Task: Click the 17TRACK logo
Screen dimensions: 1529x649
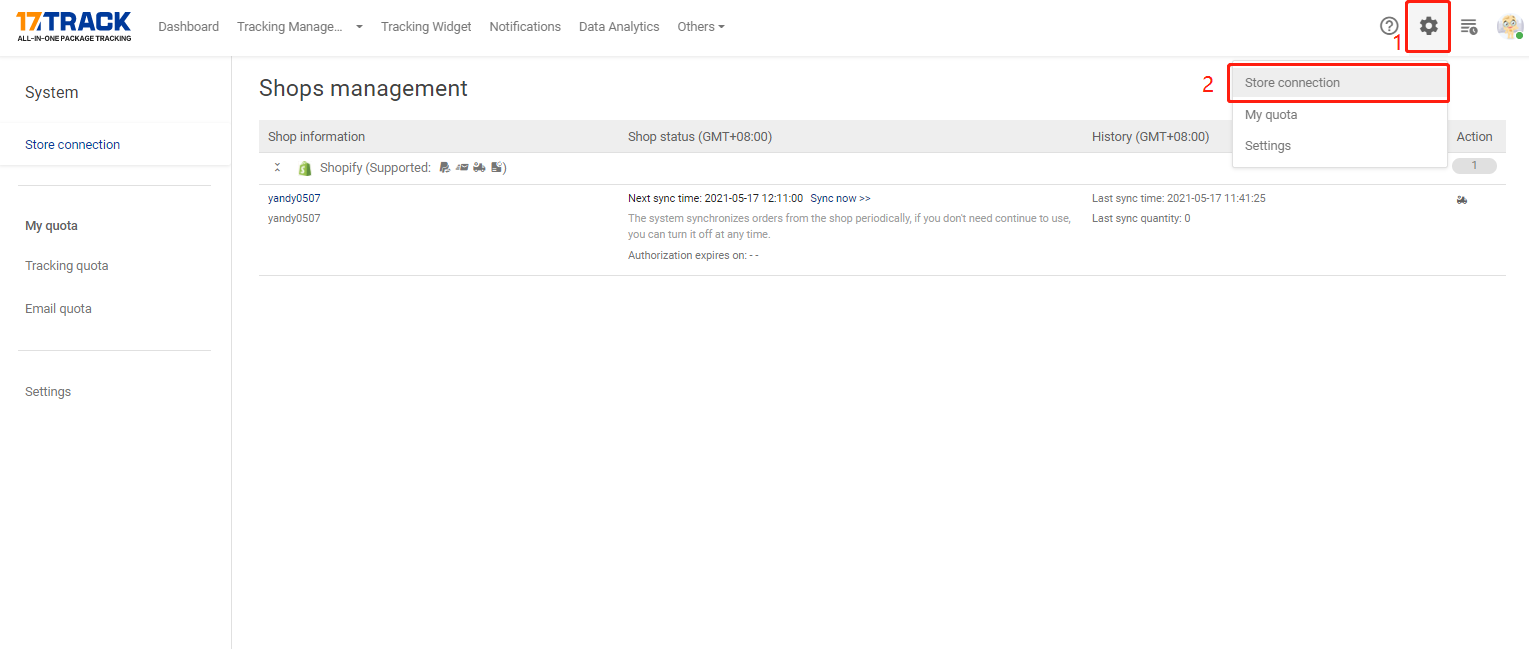Action: click(x=74, y=27)
